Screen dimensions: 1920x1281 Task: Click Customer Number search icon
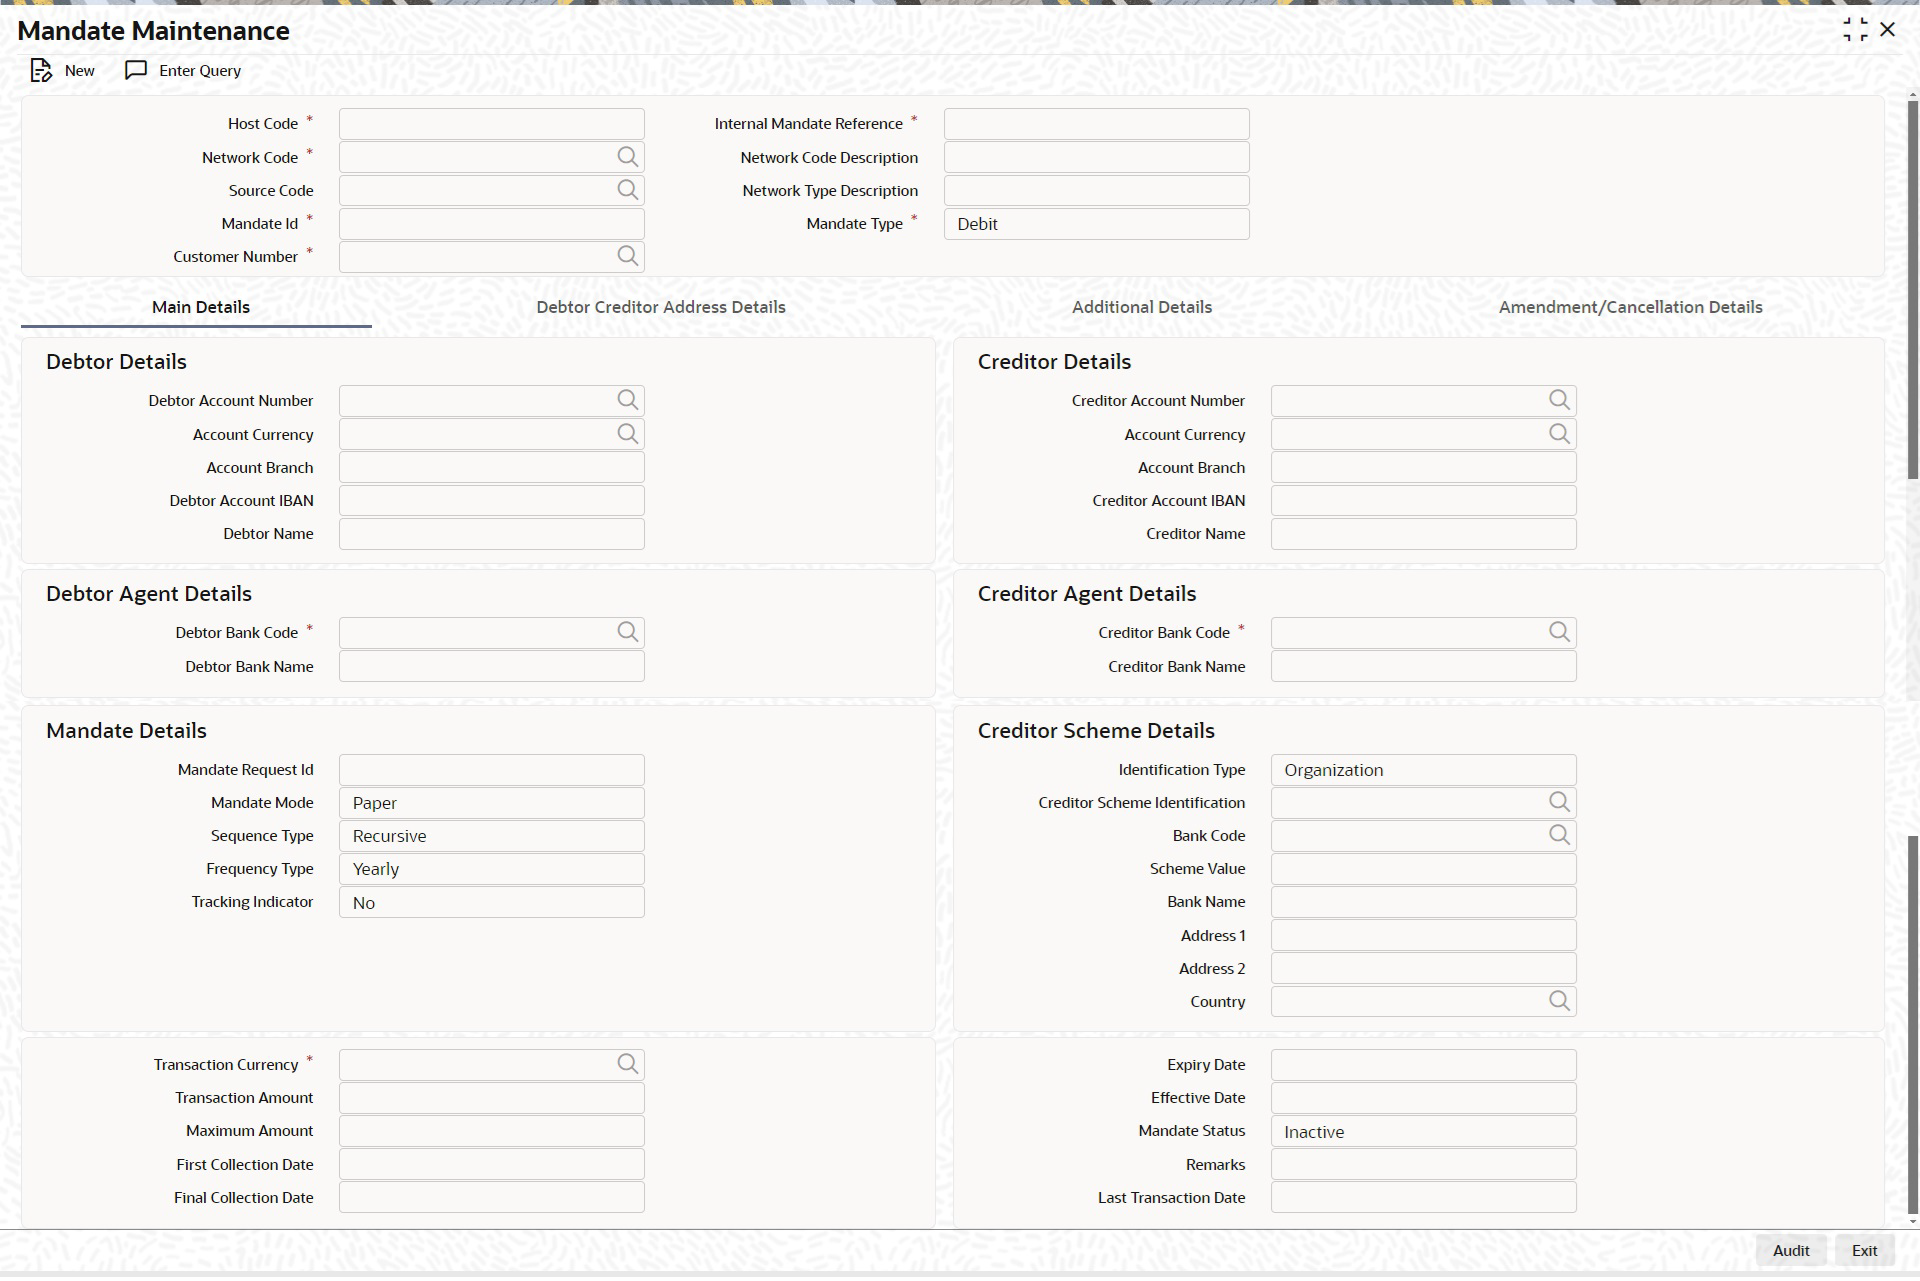point(627,256)
